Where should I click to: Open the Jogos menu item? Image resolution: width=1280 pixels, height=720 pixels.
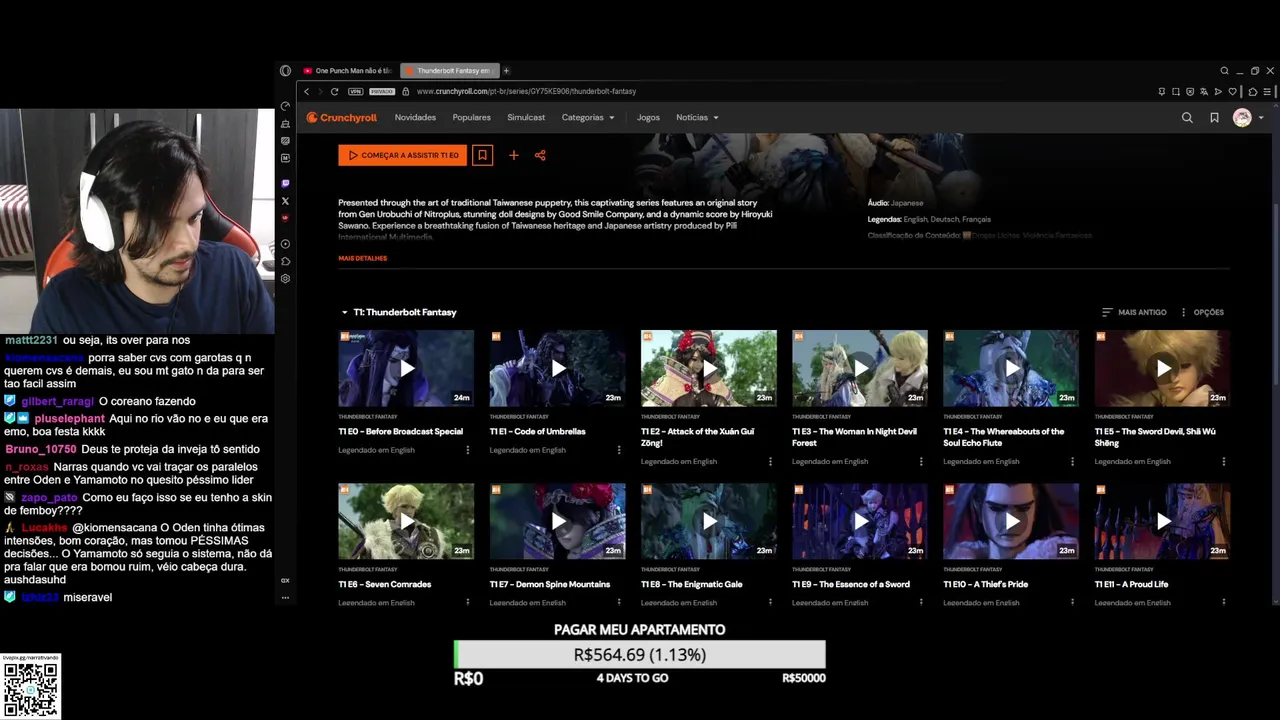pos(648,118)
